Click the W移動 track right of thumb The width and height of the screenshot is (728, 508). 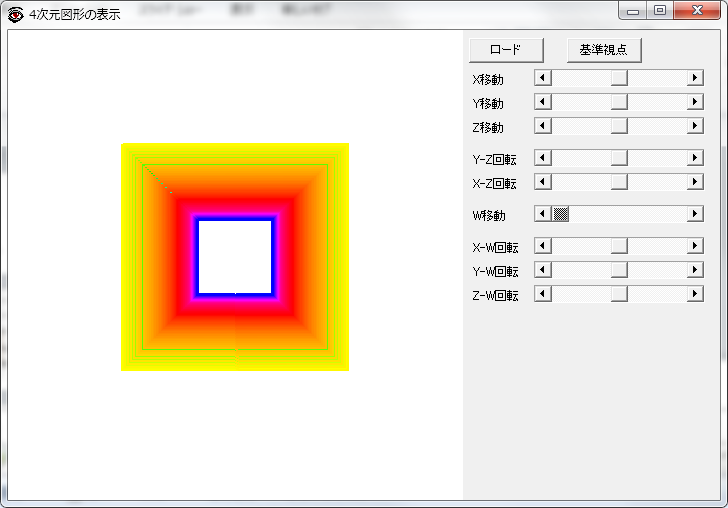[x=628, y=214]
